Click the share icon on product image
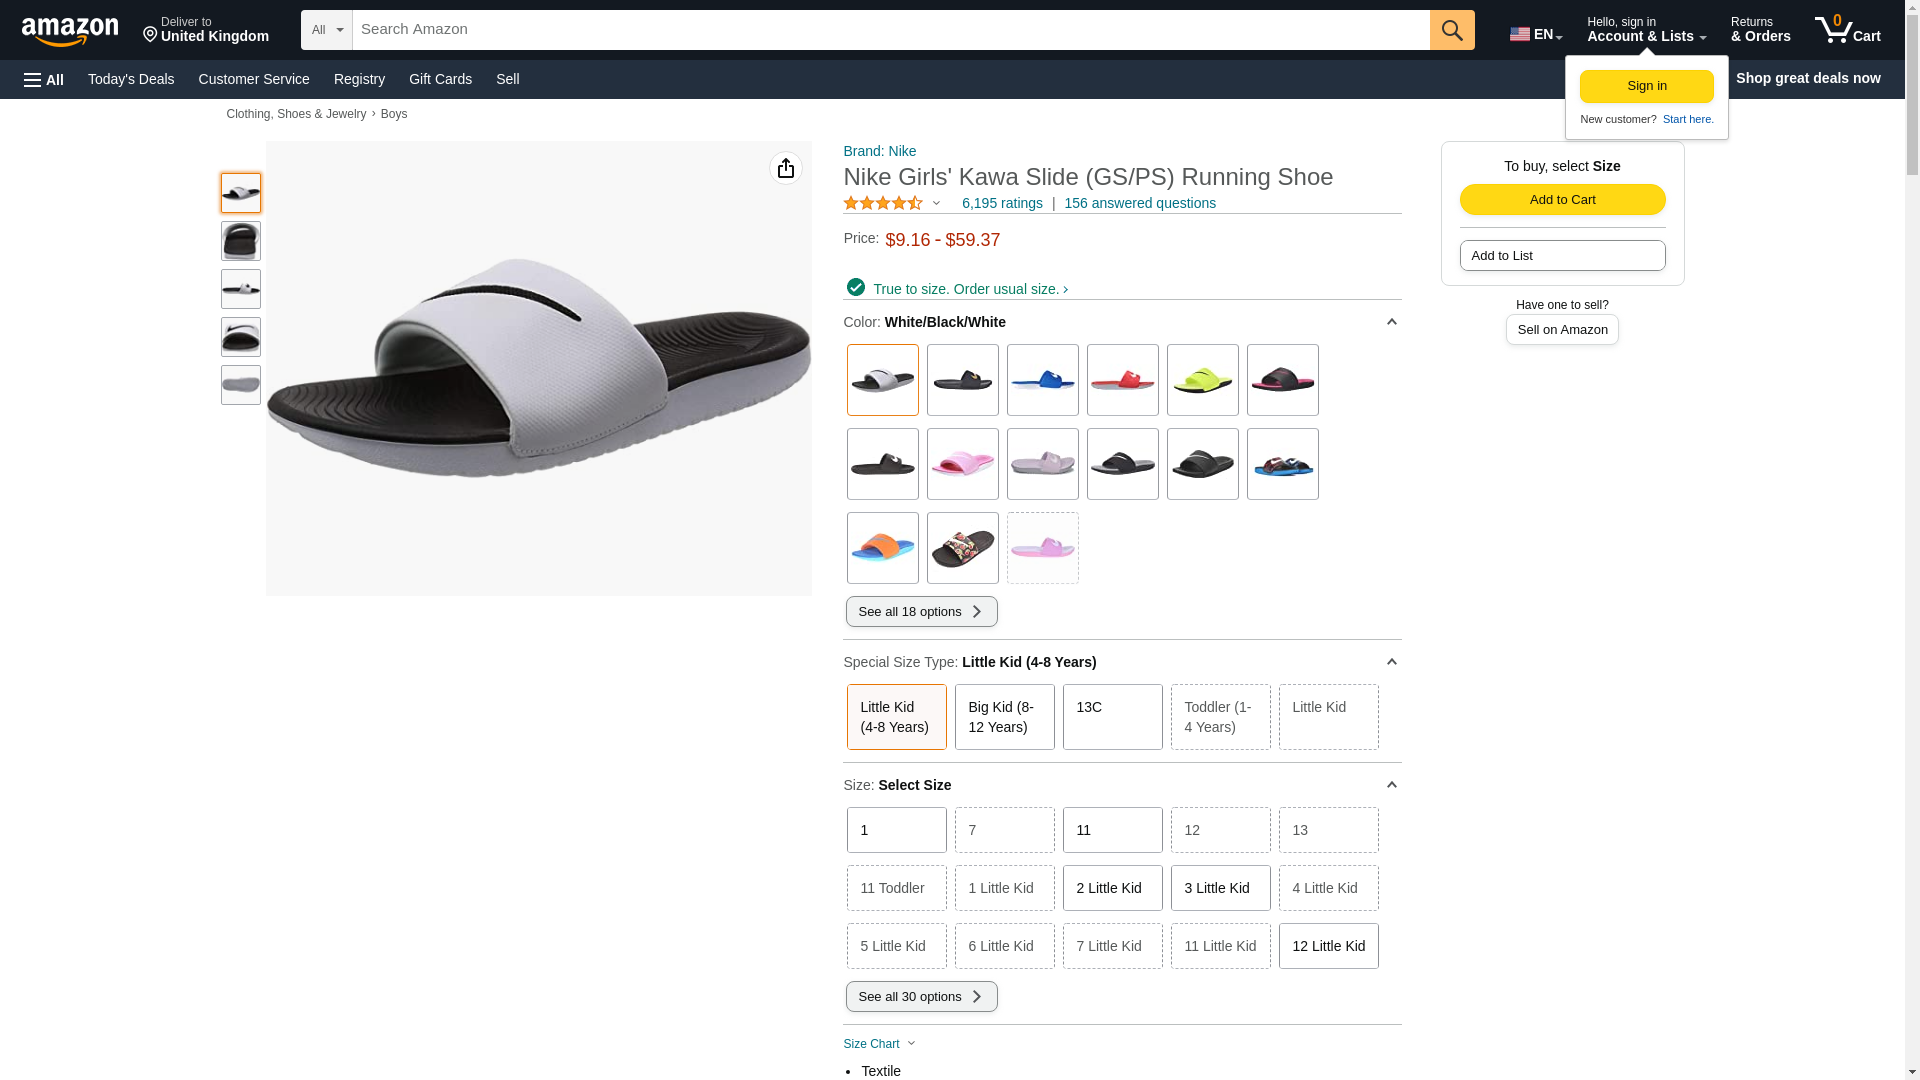Image resolution: width=1920 pixels, height=1080 pixels. pos(785,168)
